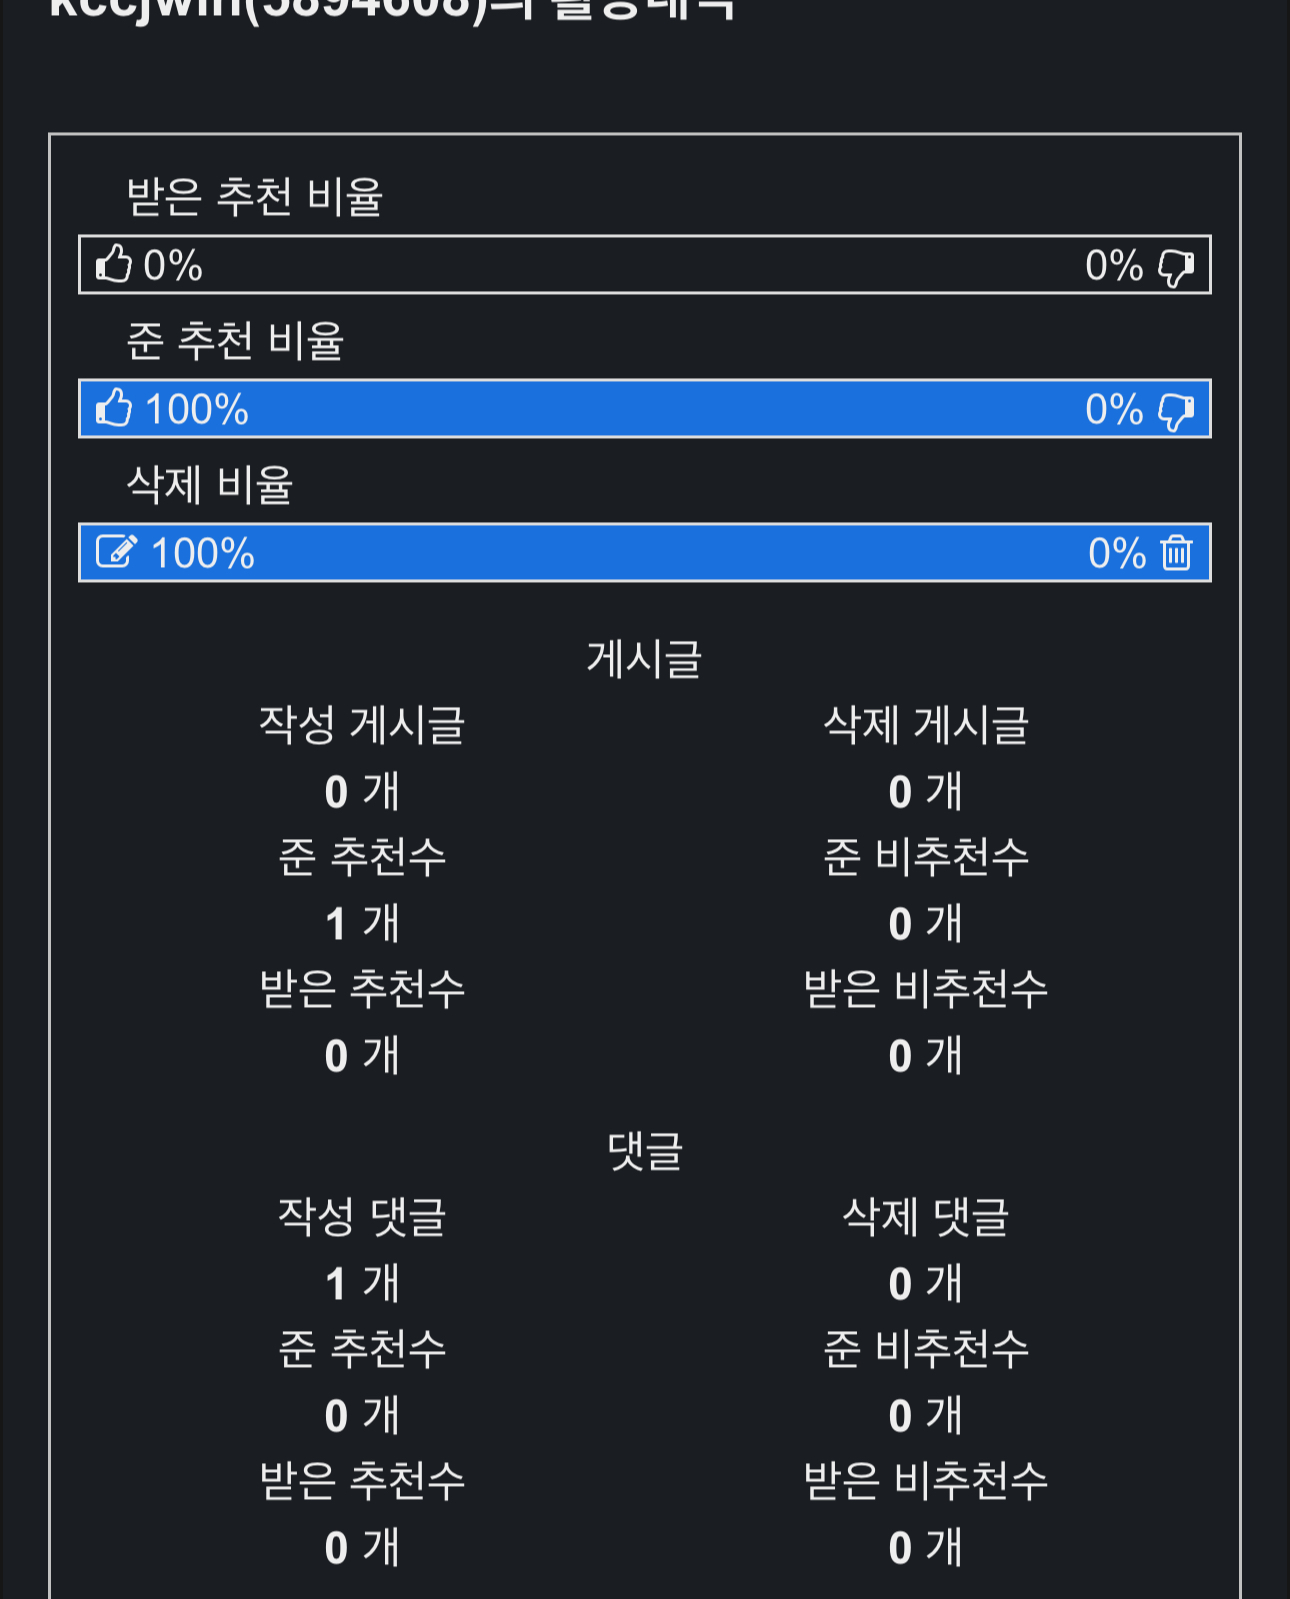Select the 댓글 section heading
Image resolution: width=1290 pixels, height=1599 pixels.
pyautogui.click(x=644, y=1151)
